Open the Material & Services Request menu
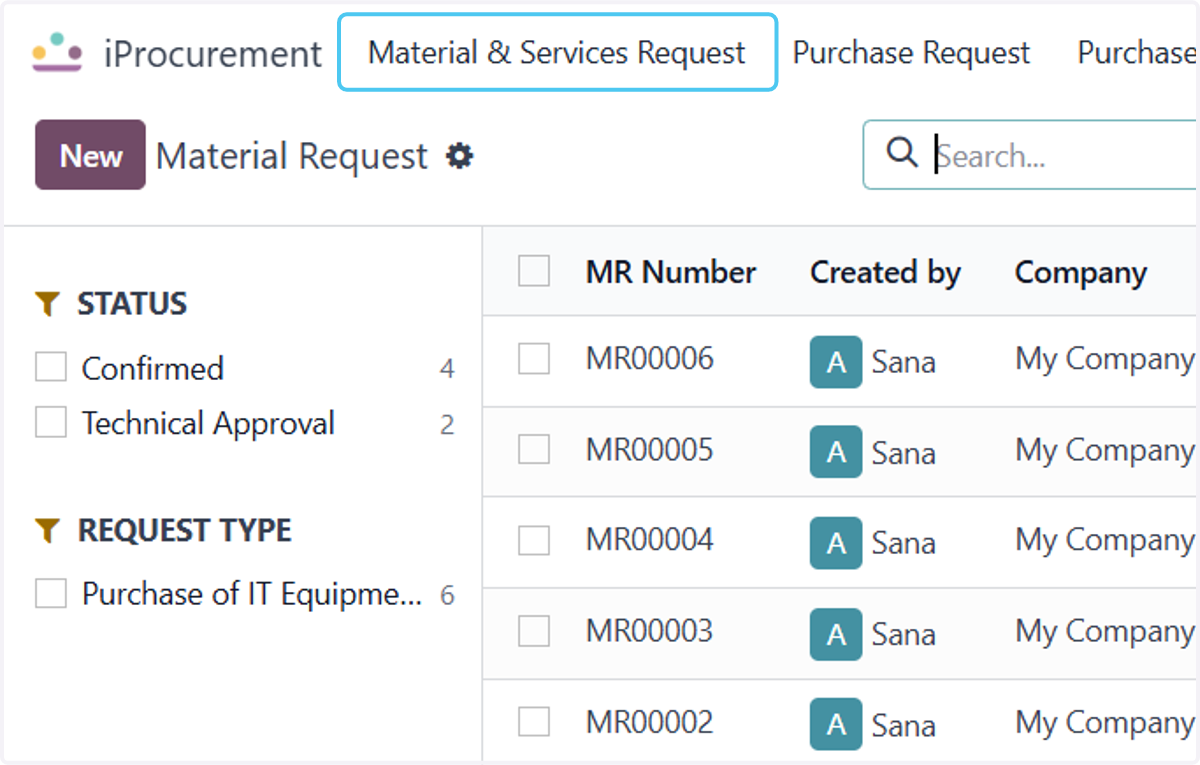 click(x=557, y=52)
